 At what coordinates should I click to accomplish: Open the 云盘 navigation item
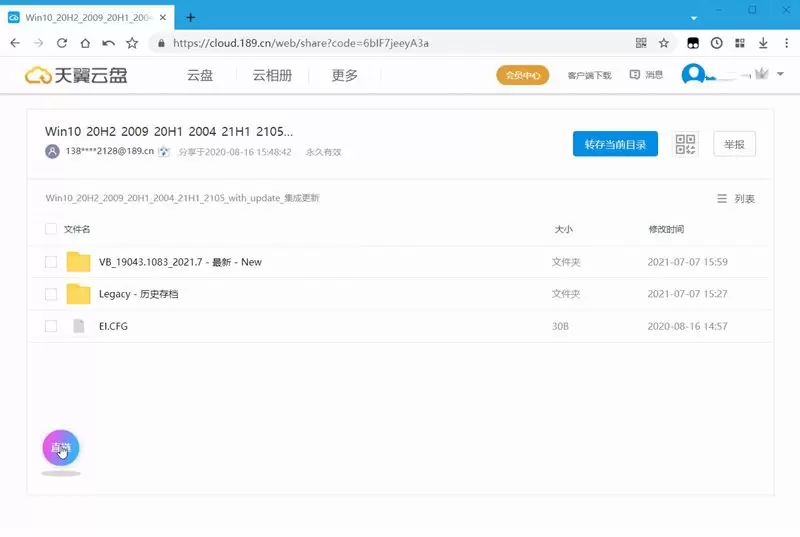200,75
